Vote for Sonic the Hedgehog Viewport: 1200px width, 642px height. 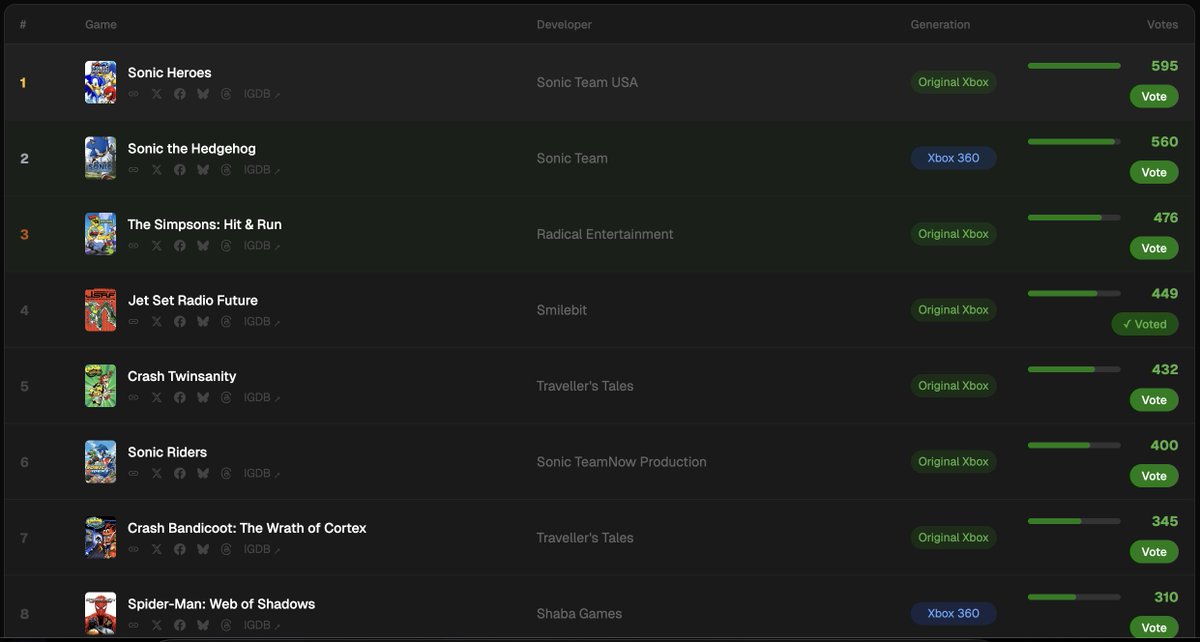pos(1154,173)
